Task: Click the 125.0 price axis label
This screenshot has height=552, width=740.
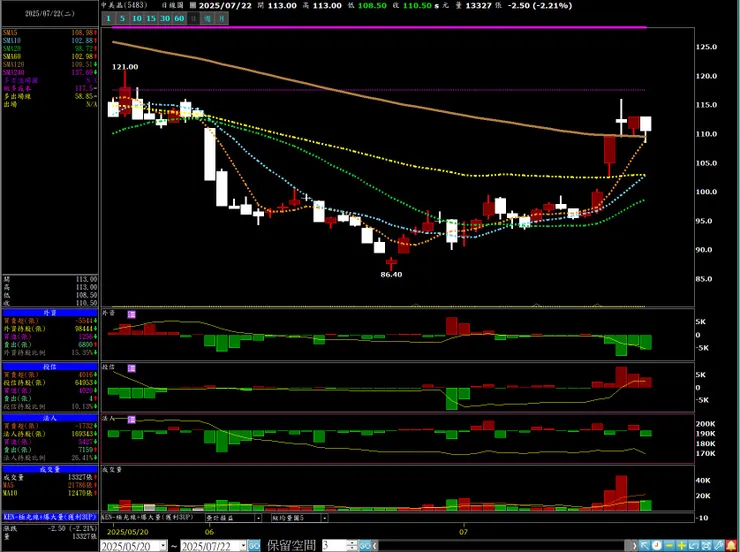Action: tap(706, 47)
